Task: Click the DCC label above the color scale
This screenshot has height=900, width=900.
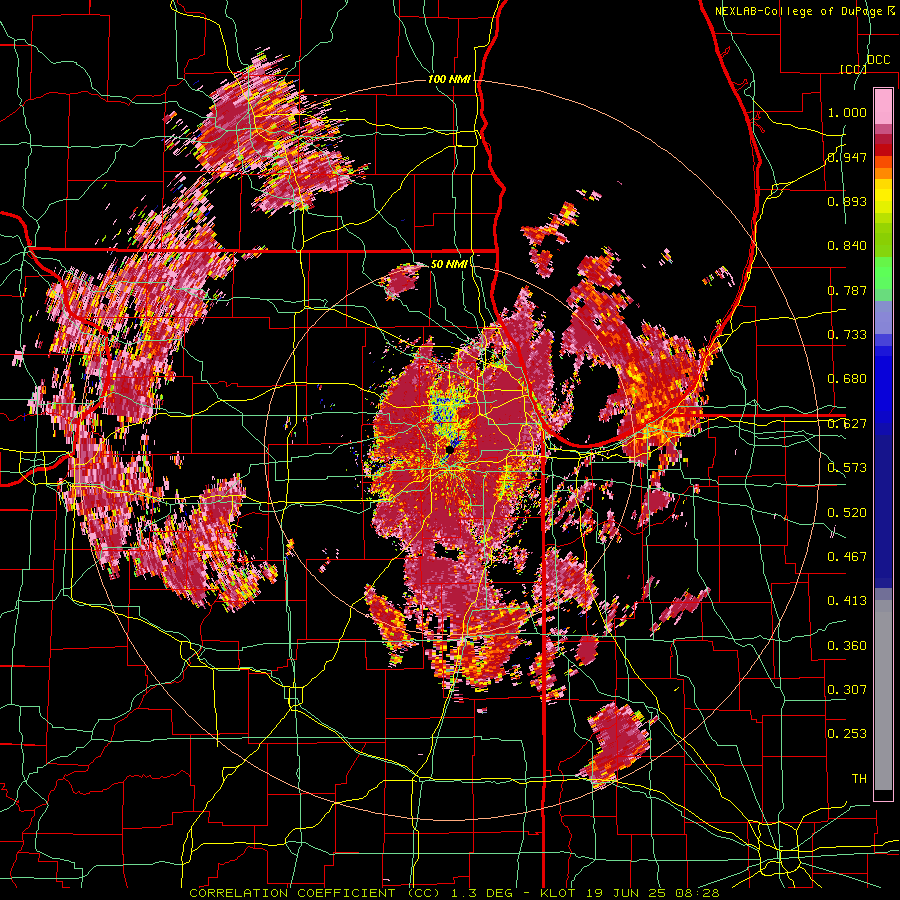Action: tap(879, 60)
